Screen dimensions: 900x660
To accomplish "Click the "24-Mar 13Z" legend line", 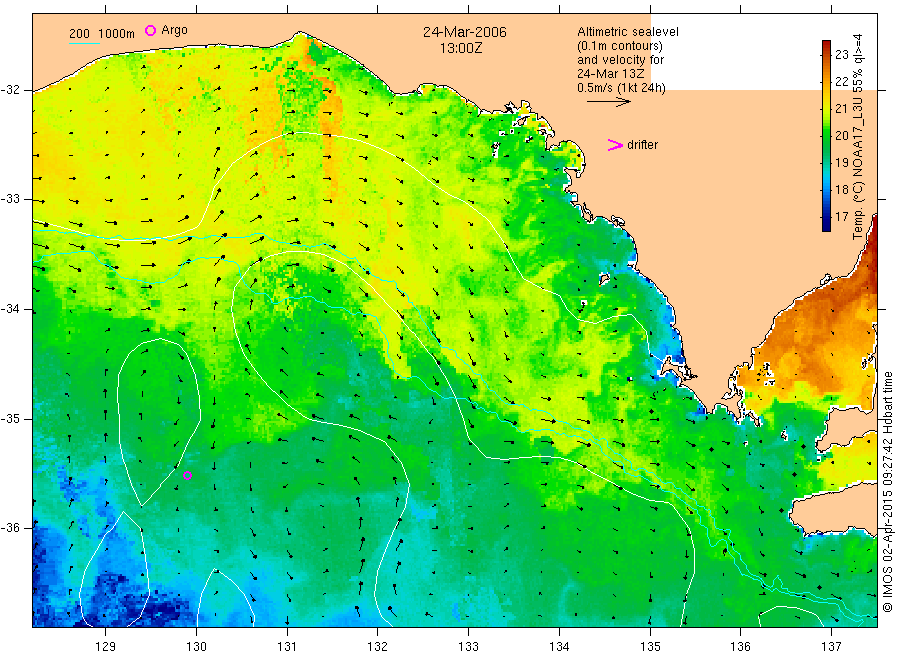I will (x=611, y=74).
